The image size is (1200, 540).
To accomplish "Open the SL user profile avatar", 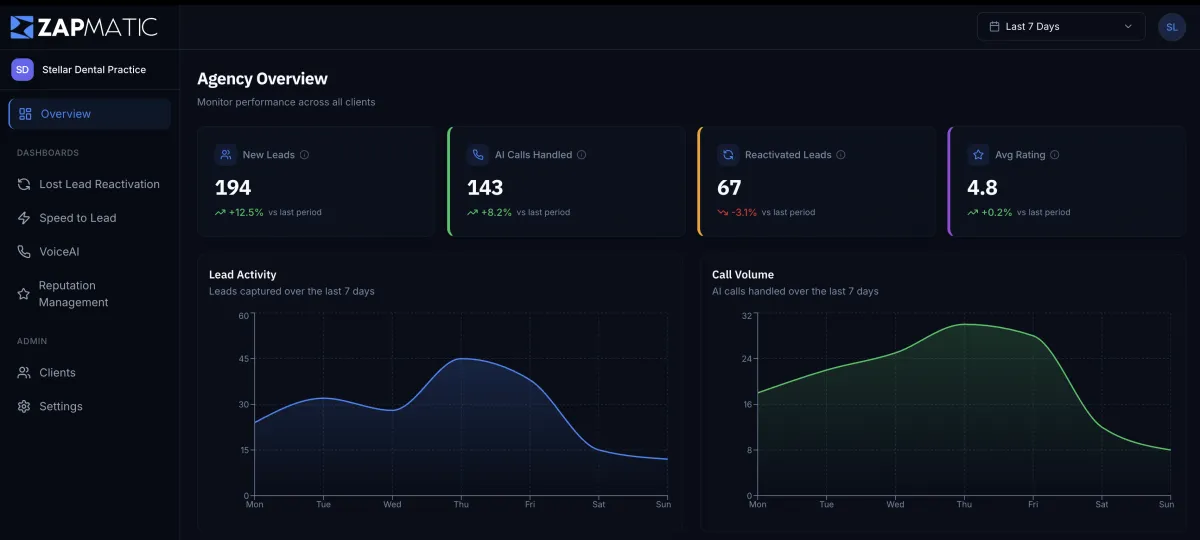I will 1172,27.
